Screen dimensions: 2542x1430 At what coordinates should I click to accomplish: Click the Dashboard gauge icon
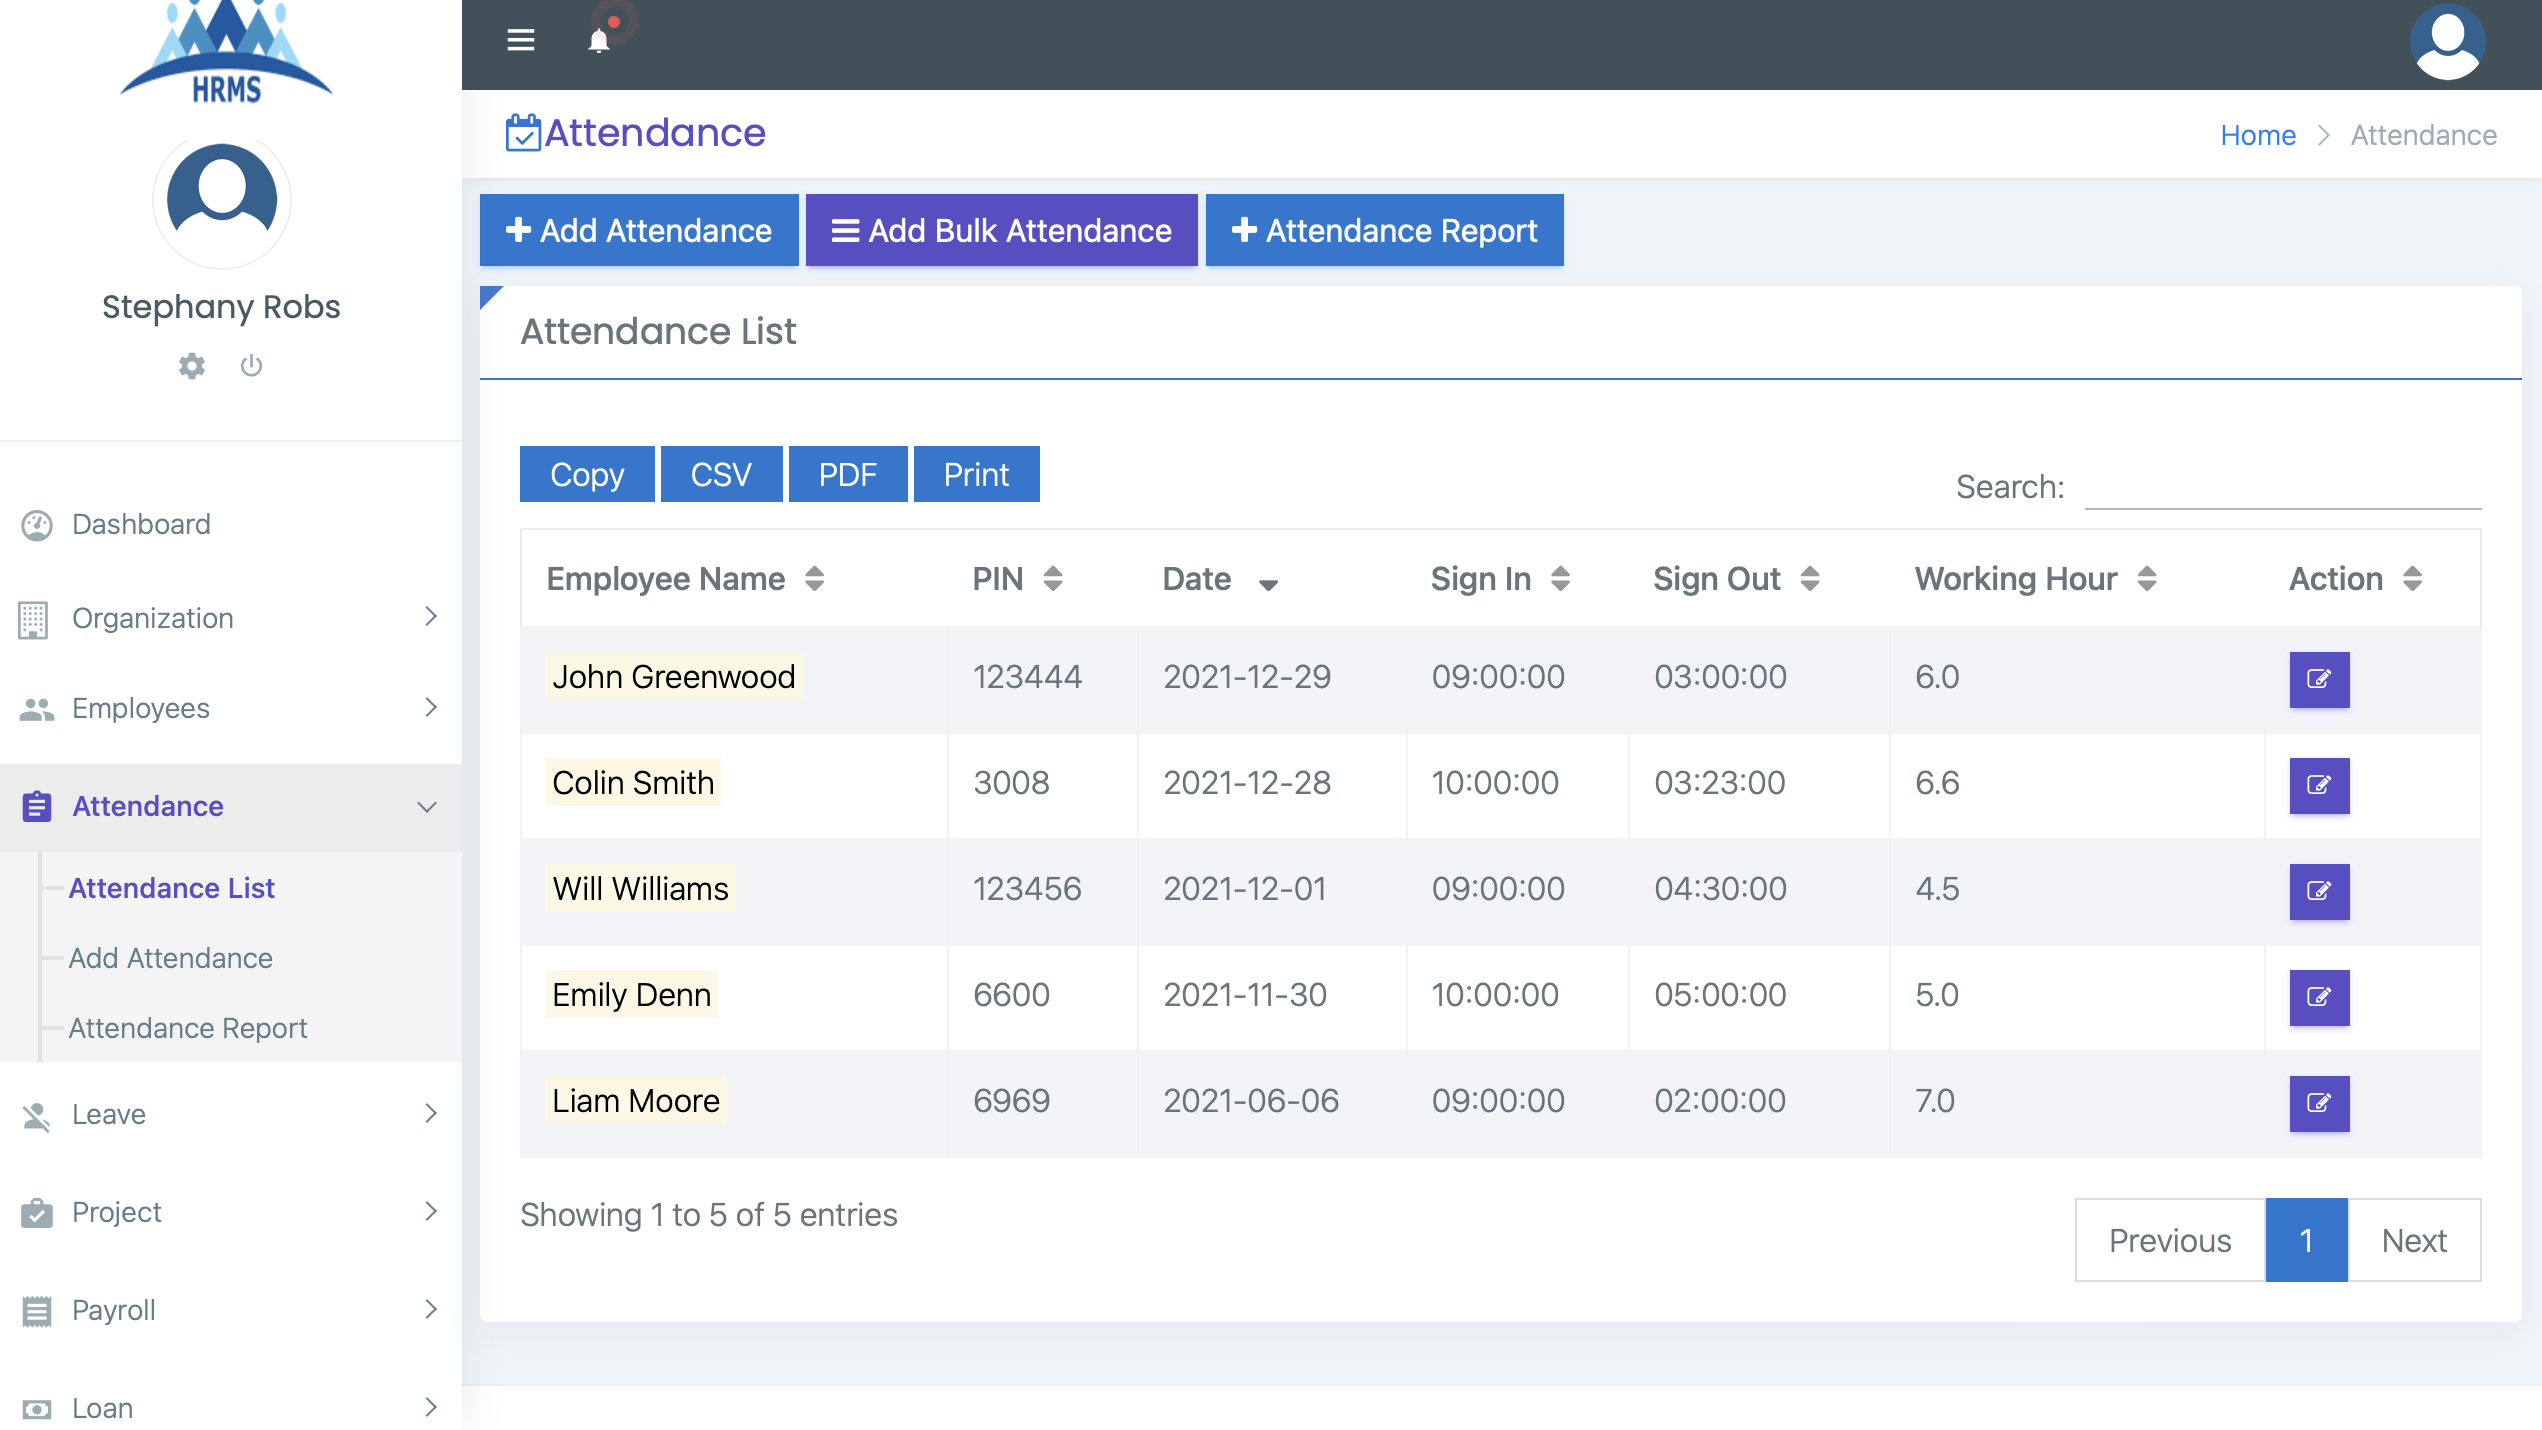[x=37, y=525]
